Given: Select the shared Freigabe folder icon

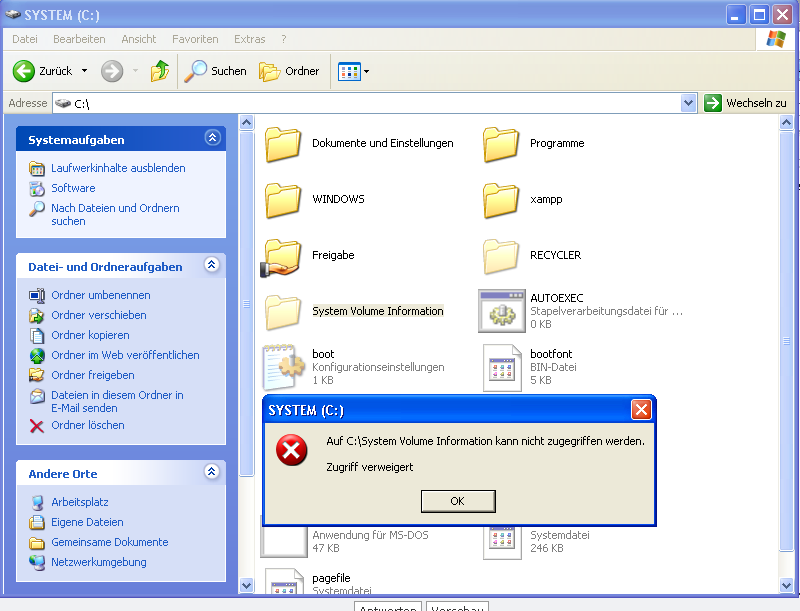Looking at the screenshot, I should click(x=281, y=258).
